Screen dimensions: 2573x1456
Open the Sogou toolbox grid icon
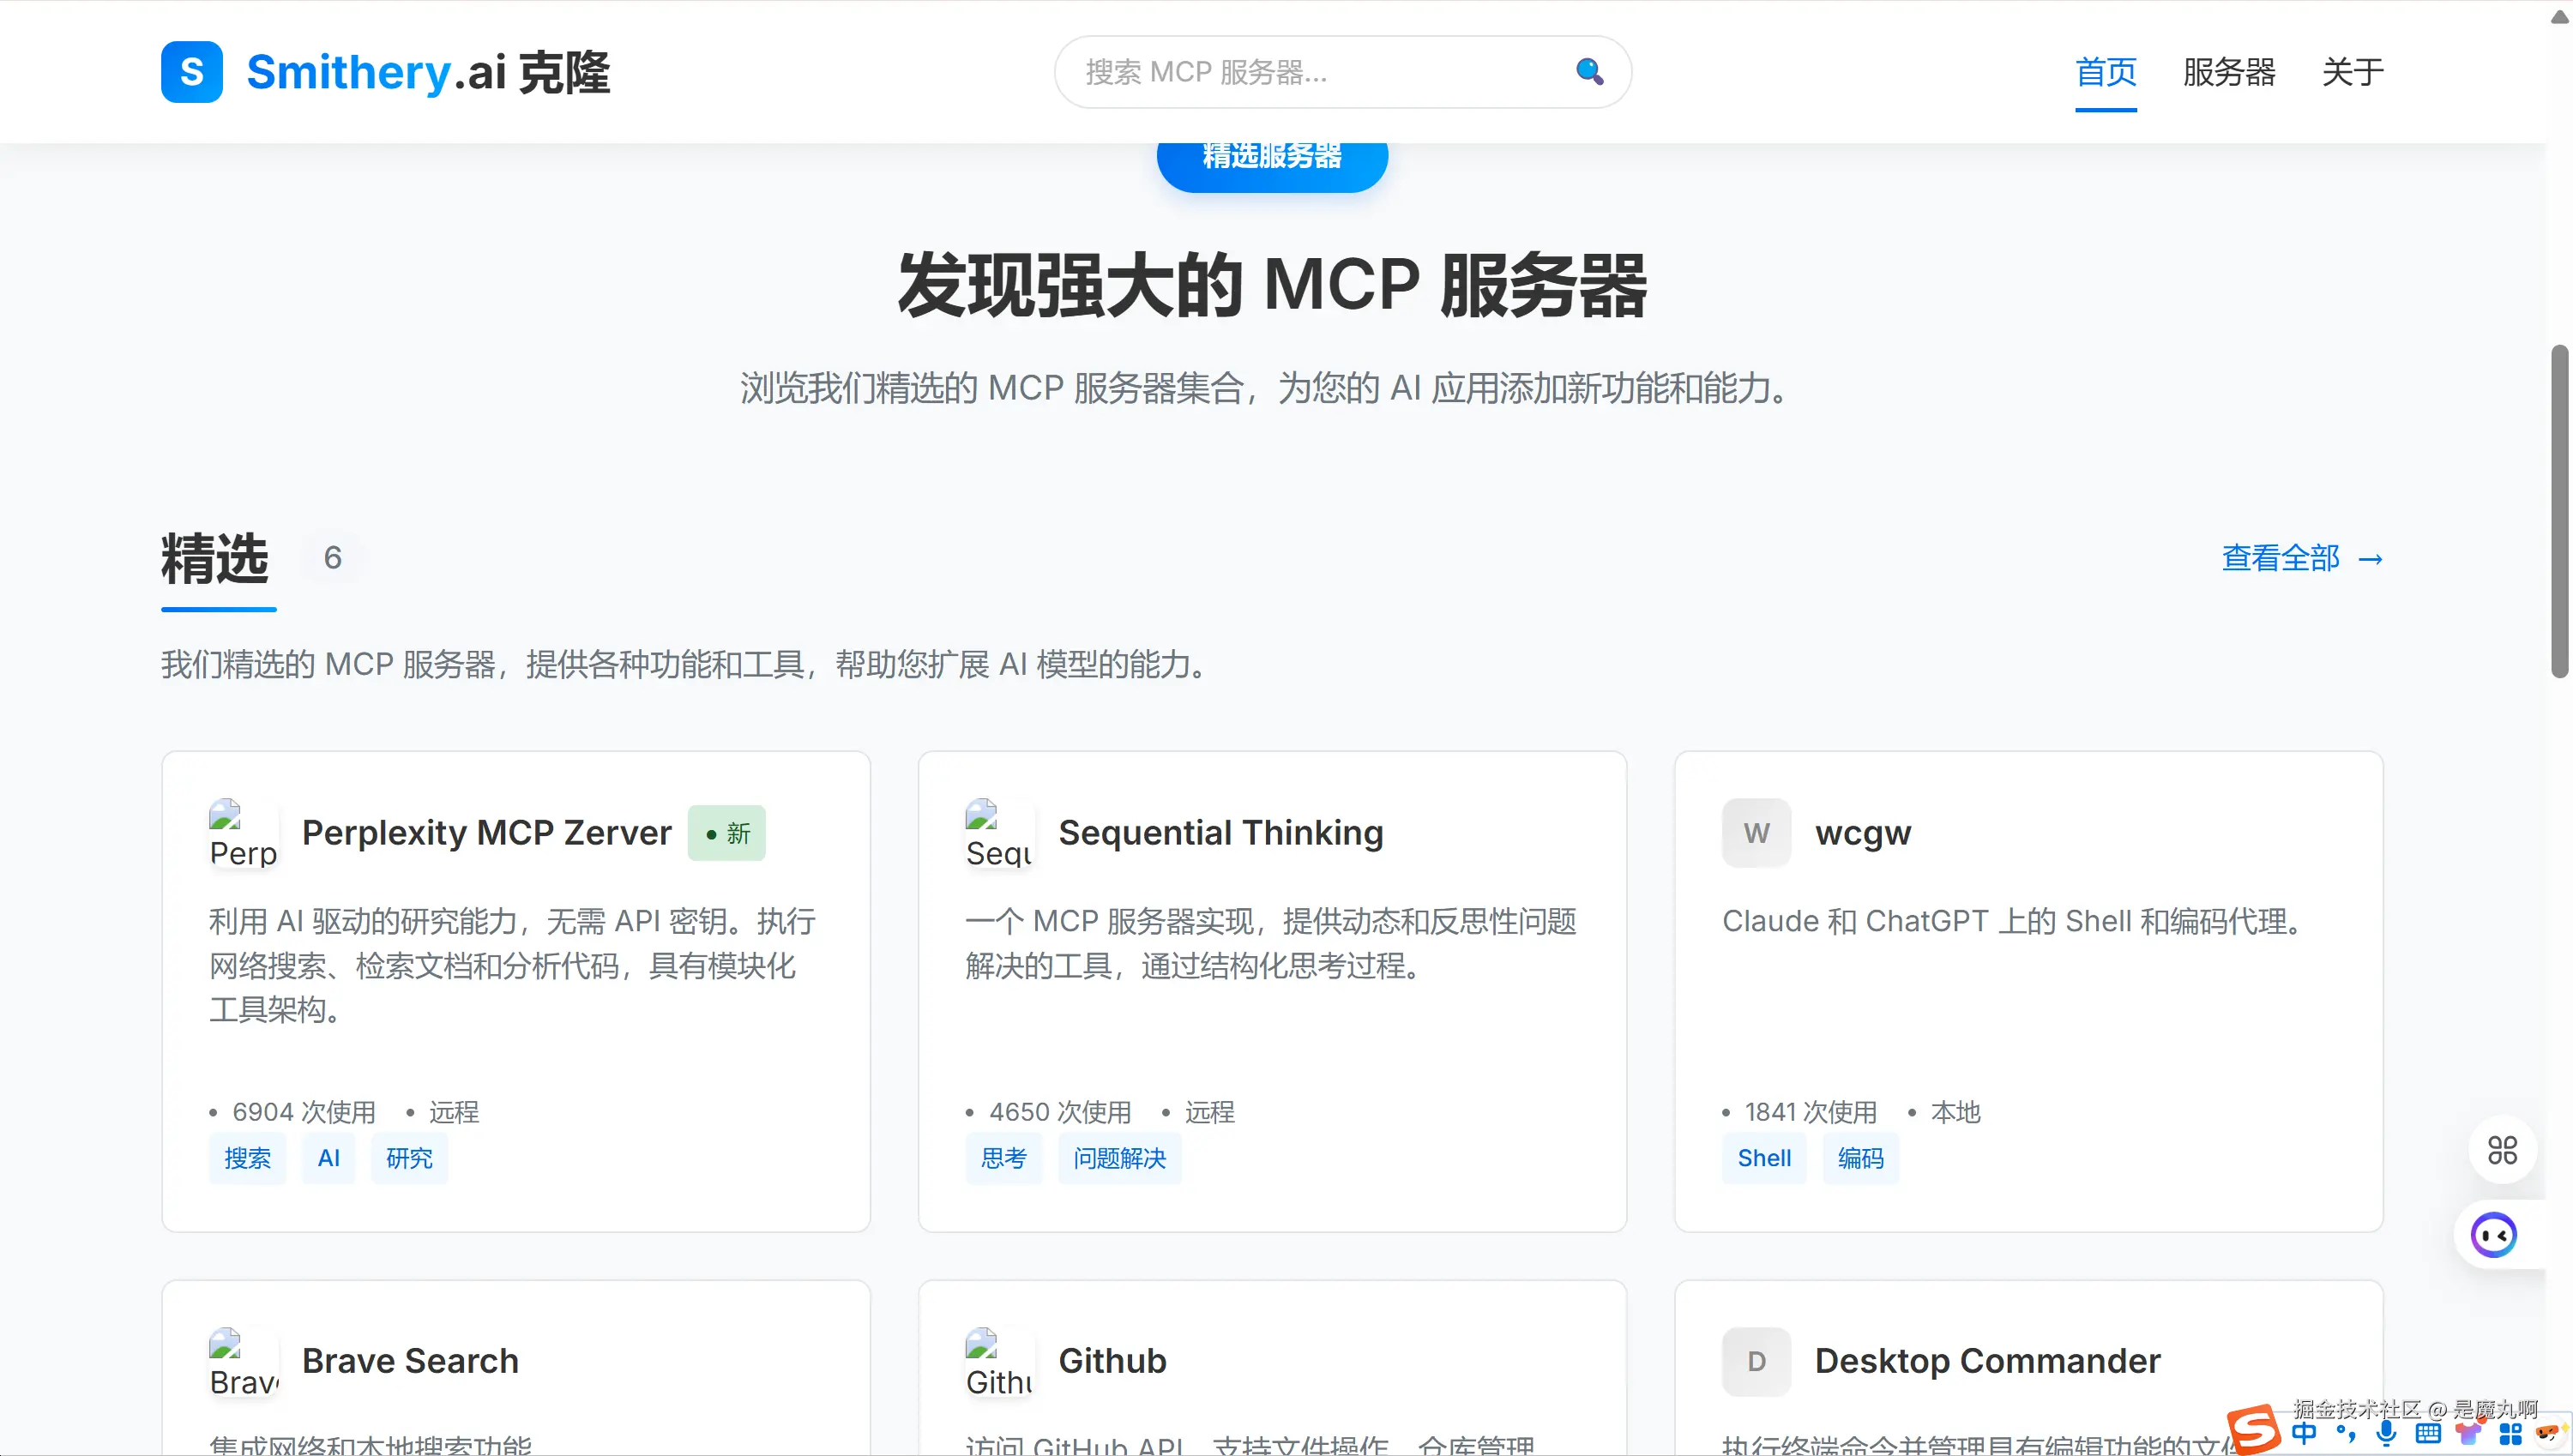click(2511, 1434)
